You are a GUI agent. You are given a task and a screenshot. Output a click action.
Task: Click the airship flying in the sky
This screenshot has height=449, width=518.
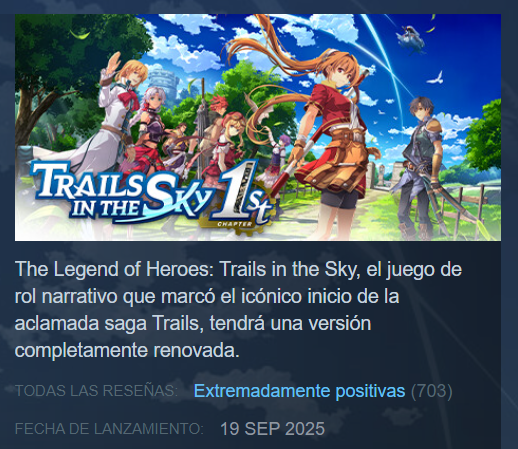click(x=411, y=40)
